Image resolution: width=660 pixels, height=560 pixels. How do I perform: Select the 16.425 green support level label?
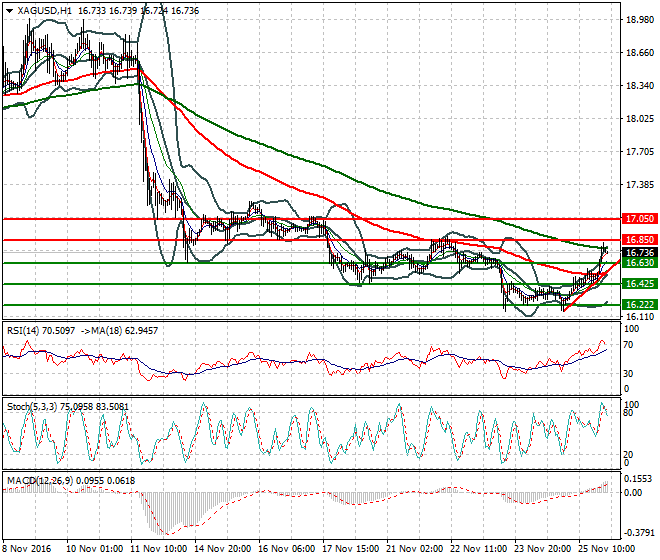coord(640,283)
